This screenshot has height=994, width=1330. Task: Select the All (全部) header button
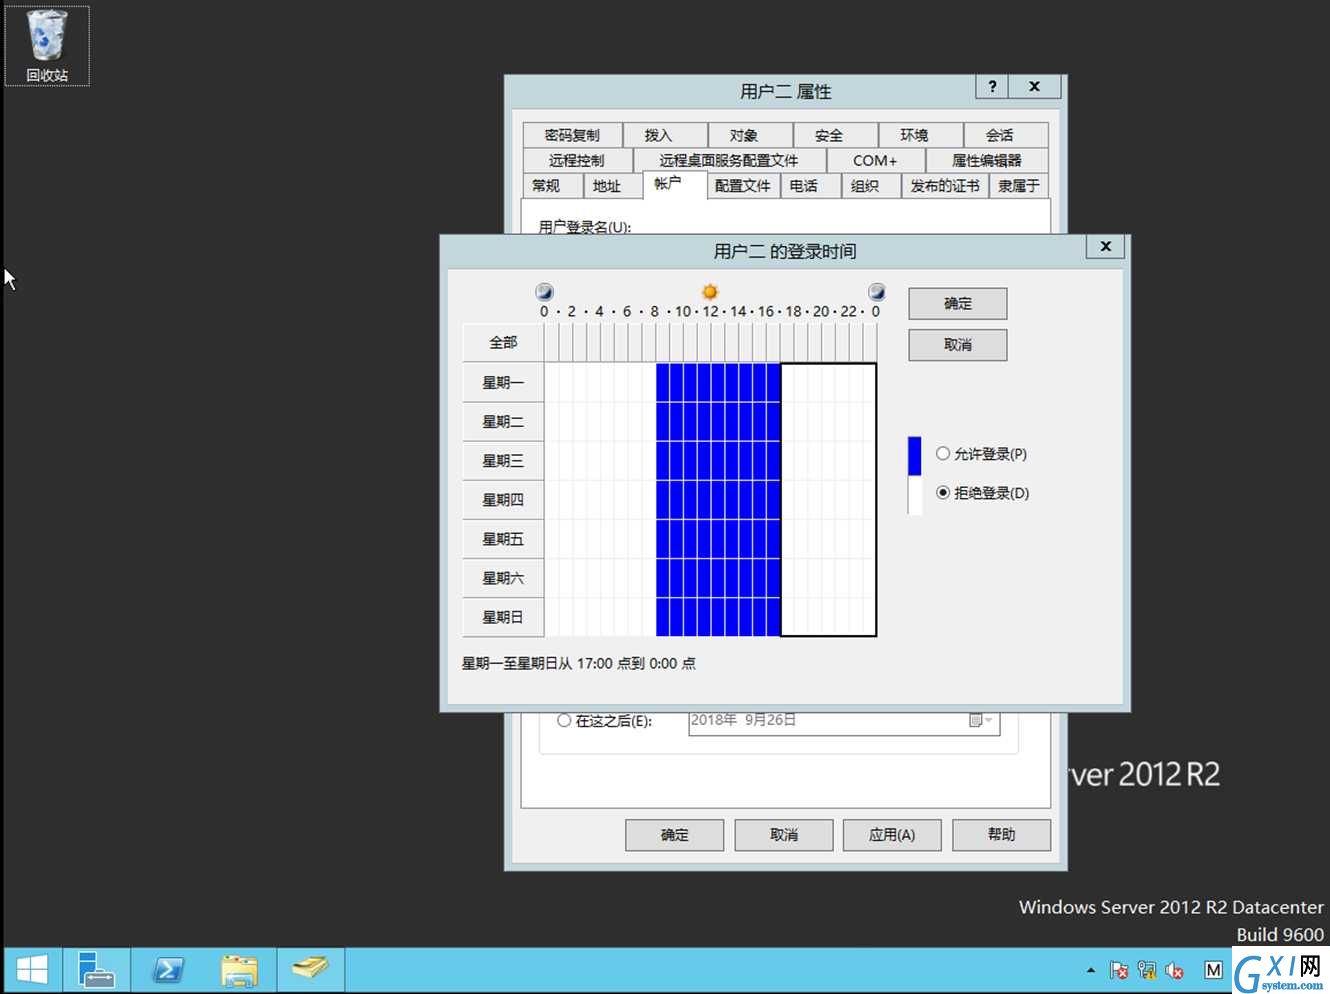coord(503,343)
